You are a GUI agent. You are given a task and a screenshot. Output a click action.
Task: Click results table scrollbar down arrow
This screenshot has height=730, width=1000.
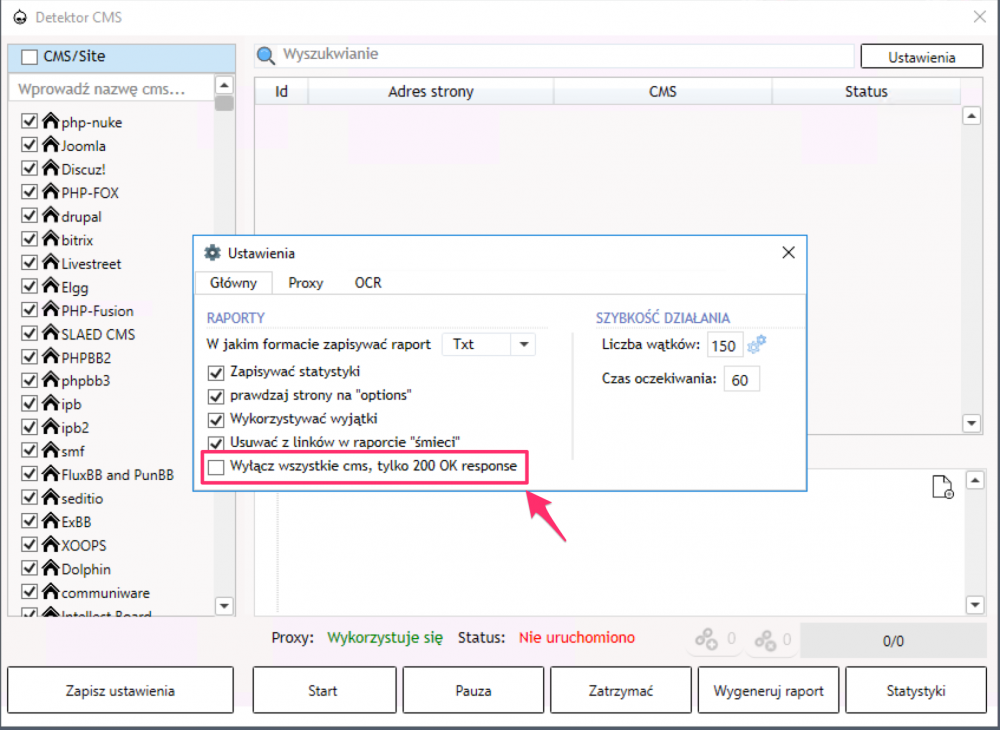(x=971, y=423)
